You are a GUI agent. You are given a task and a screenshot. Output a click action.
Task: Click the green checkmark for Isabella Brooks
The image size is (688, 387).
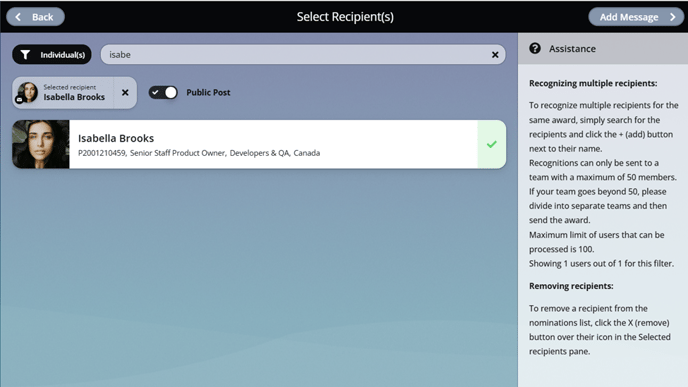point(491,144)
